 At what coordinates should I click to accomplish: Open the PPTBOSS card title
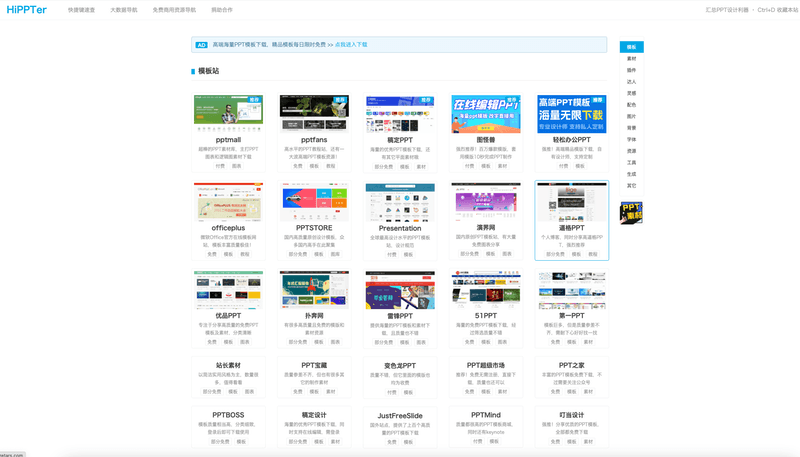click(x=228, y=415)
